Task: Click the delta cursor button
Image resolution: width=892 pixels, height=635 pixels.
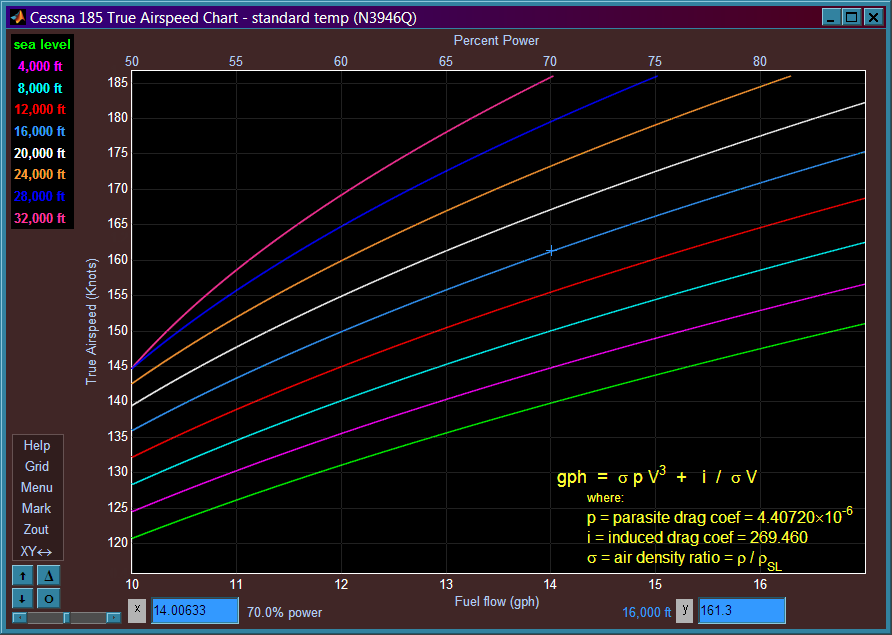Action: click(48, 576)
